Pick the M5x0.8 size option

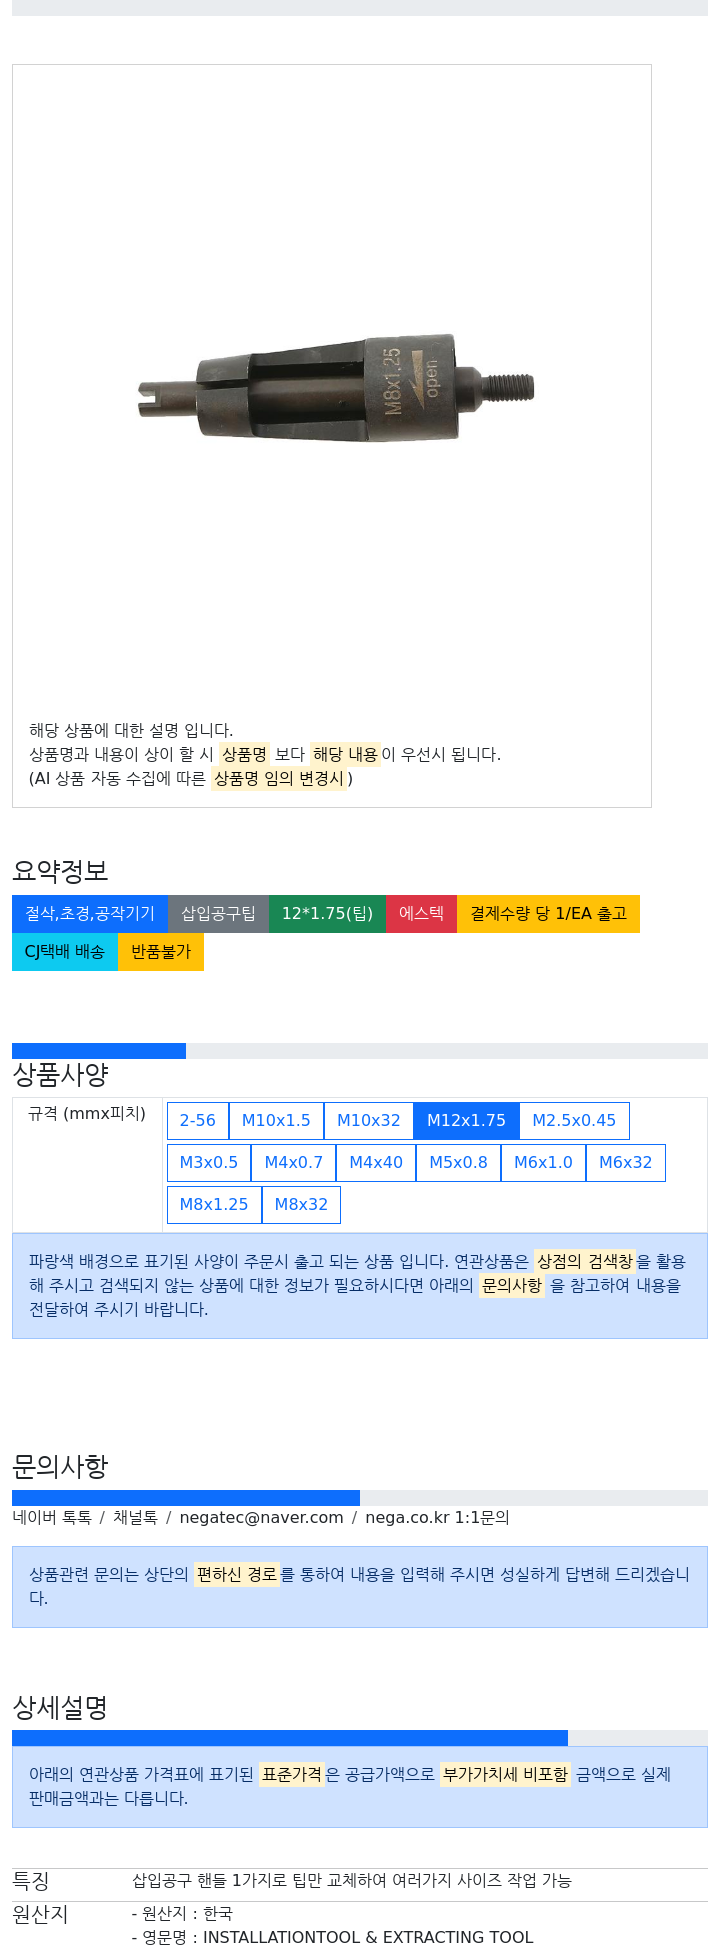458,1163
